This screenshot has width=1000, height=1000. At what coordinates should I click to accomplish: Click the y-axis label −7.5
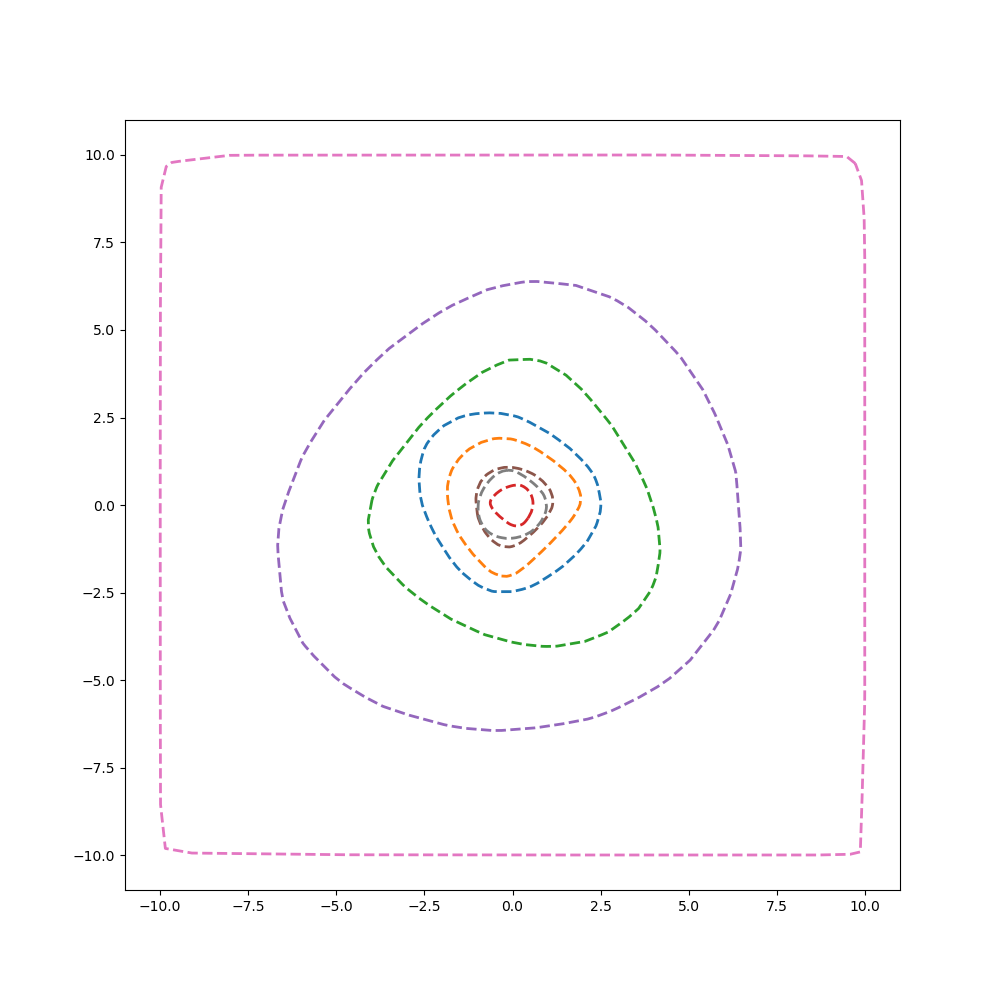point(99,768)
